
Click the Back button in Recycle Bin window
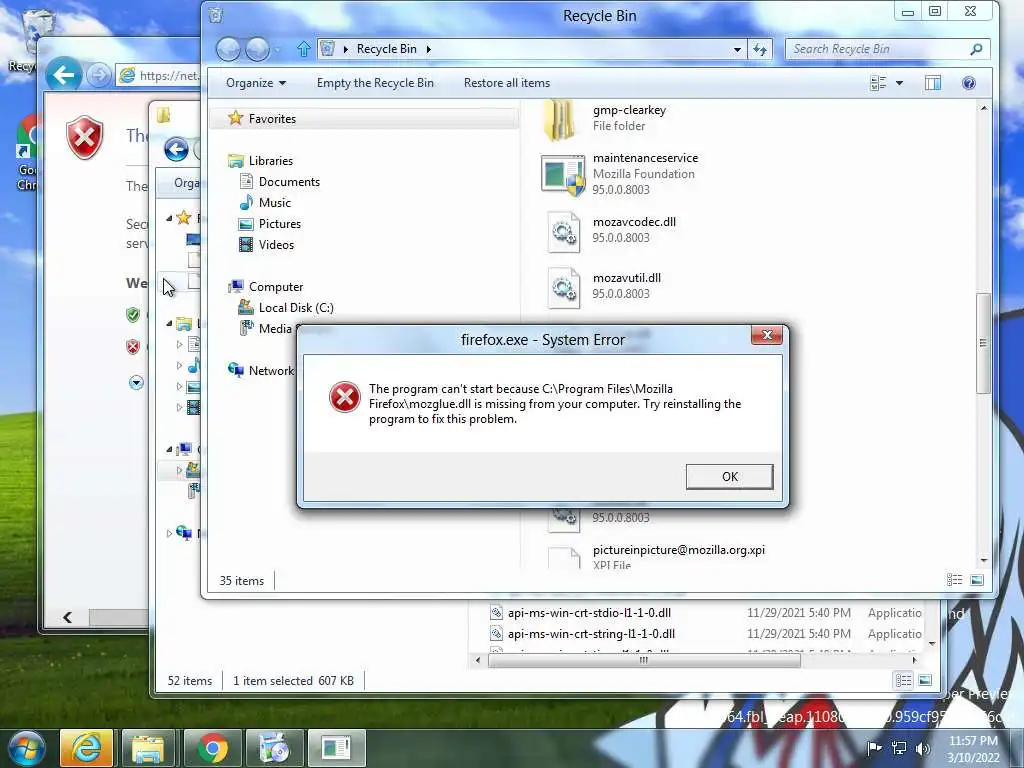coord(228,49)
